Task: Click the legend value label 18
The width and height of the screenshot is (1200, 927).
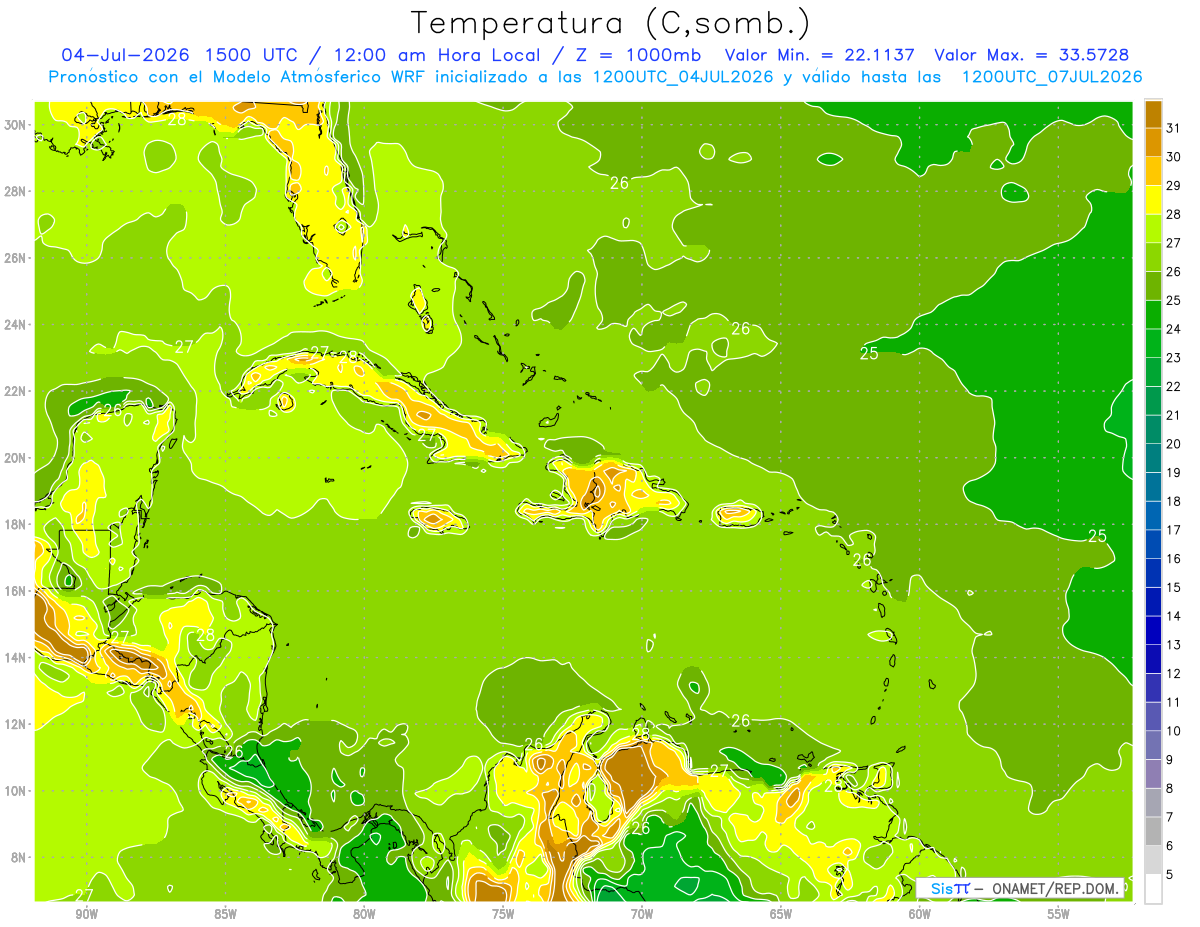Action: [1174, 501]
